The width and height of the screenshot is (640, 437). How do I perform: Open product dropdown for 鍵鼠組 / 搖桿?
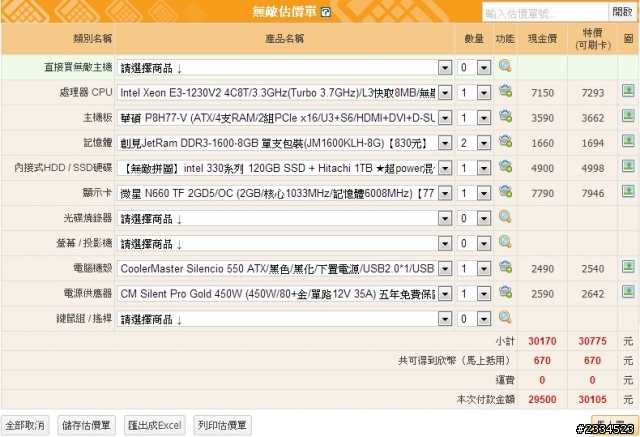(284, 319)
